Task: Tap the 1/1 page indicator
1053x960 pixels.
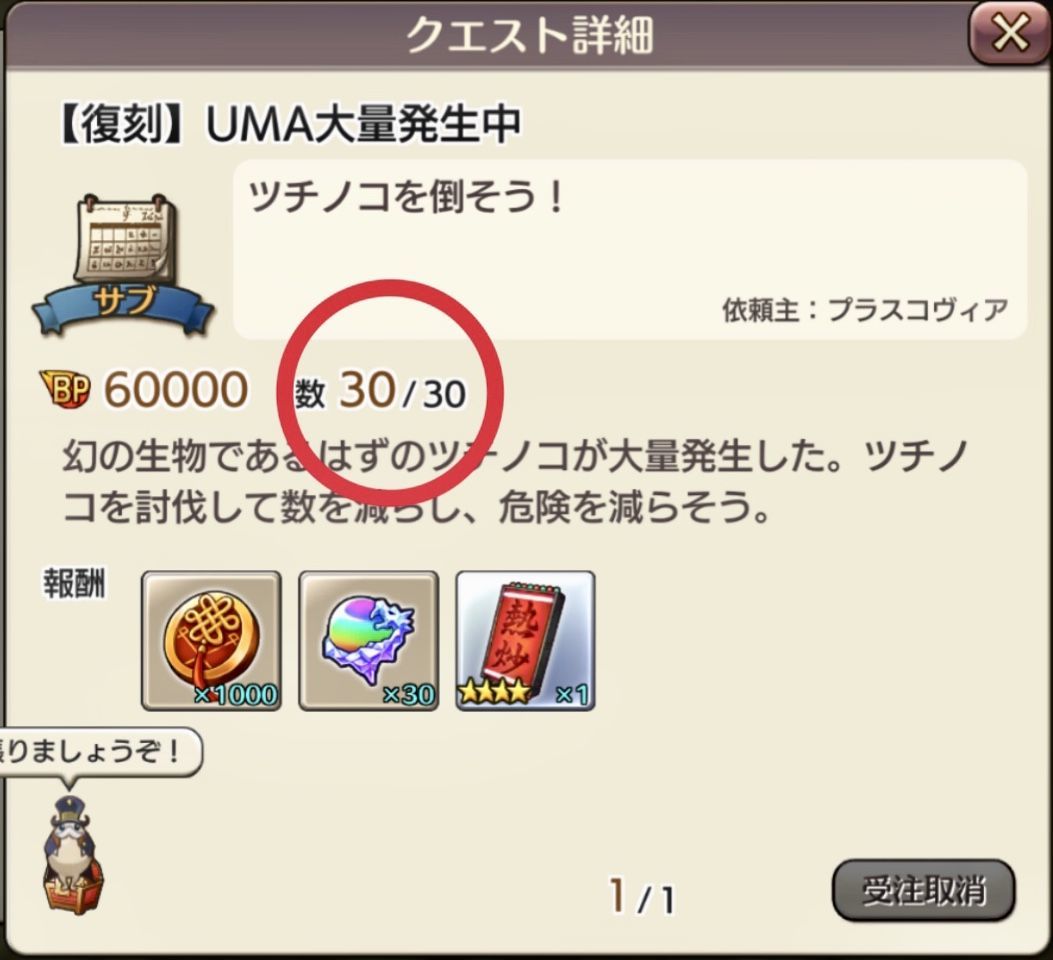Action: pos(642,897)
